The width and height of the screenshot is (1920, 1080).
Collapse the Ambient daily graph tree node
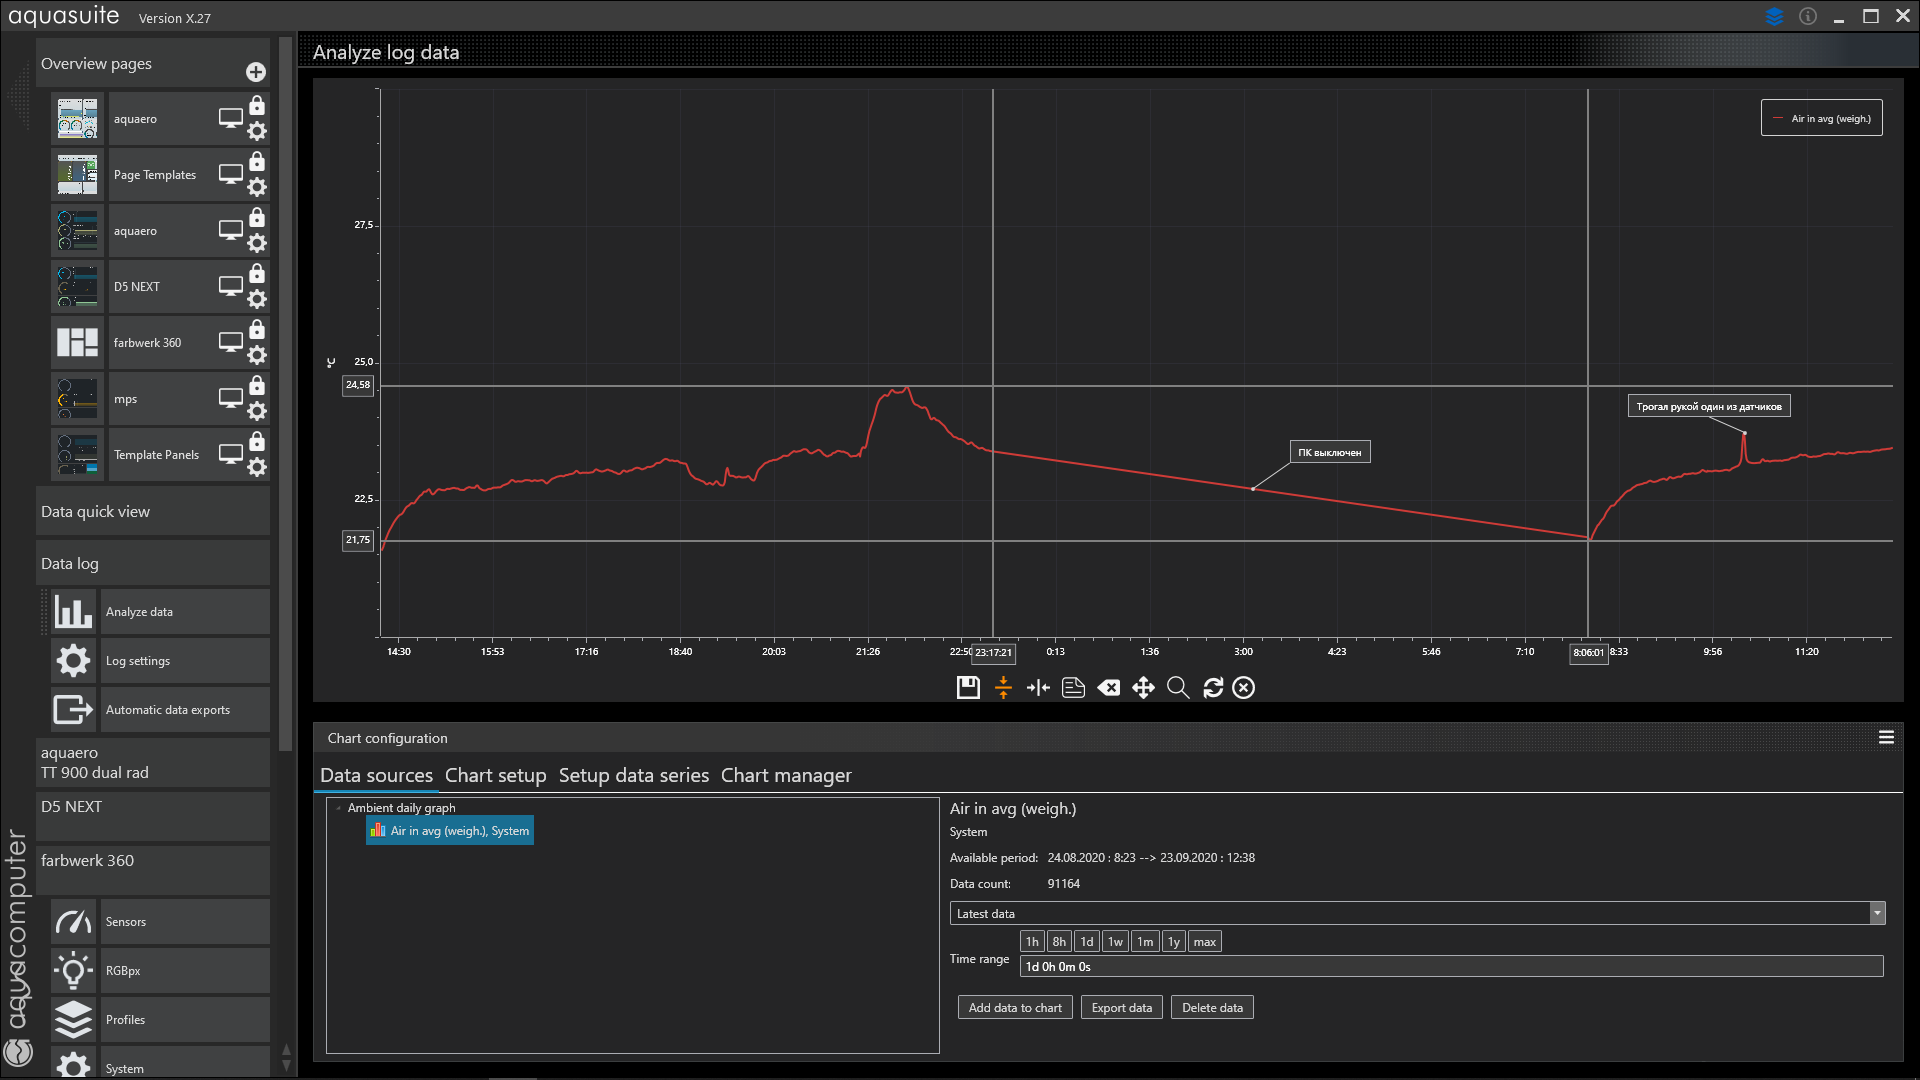click(x=339, y=808)
